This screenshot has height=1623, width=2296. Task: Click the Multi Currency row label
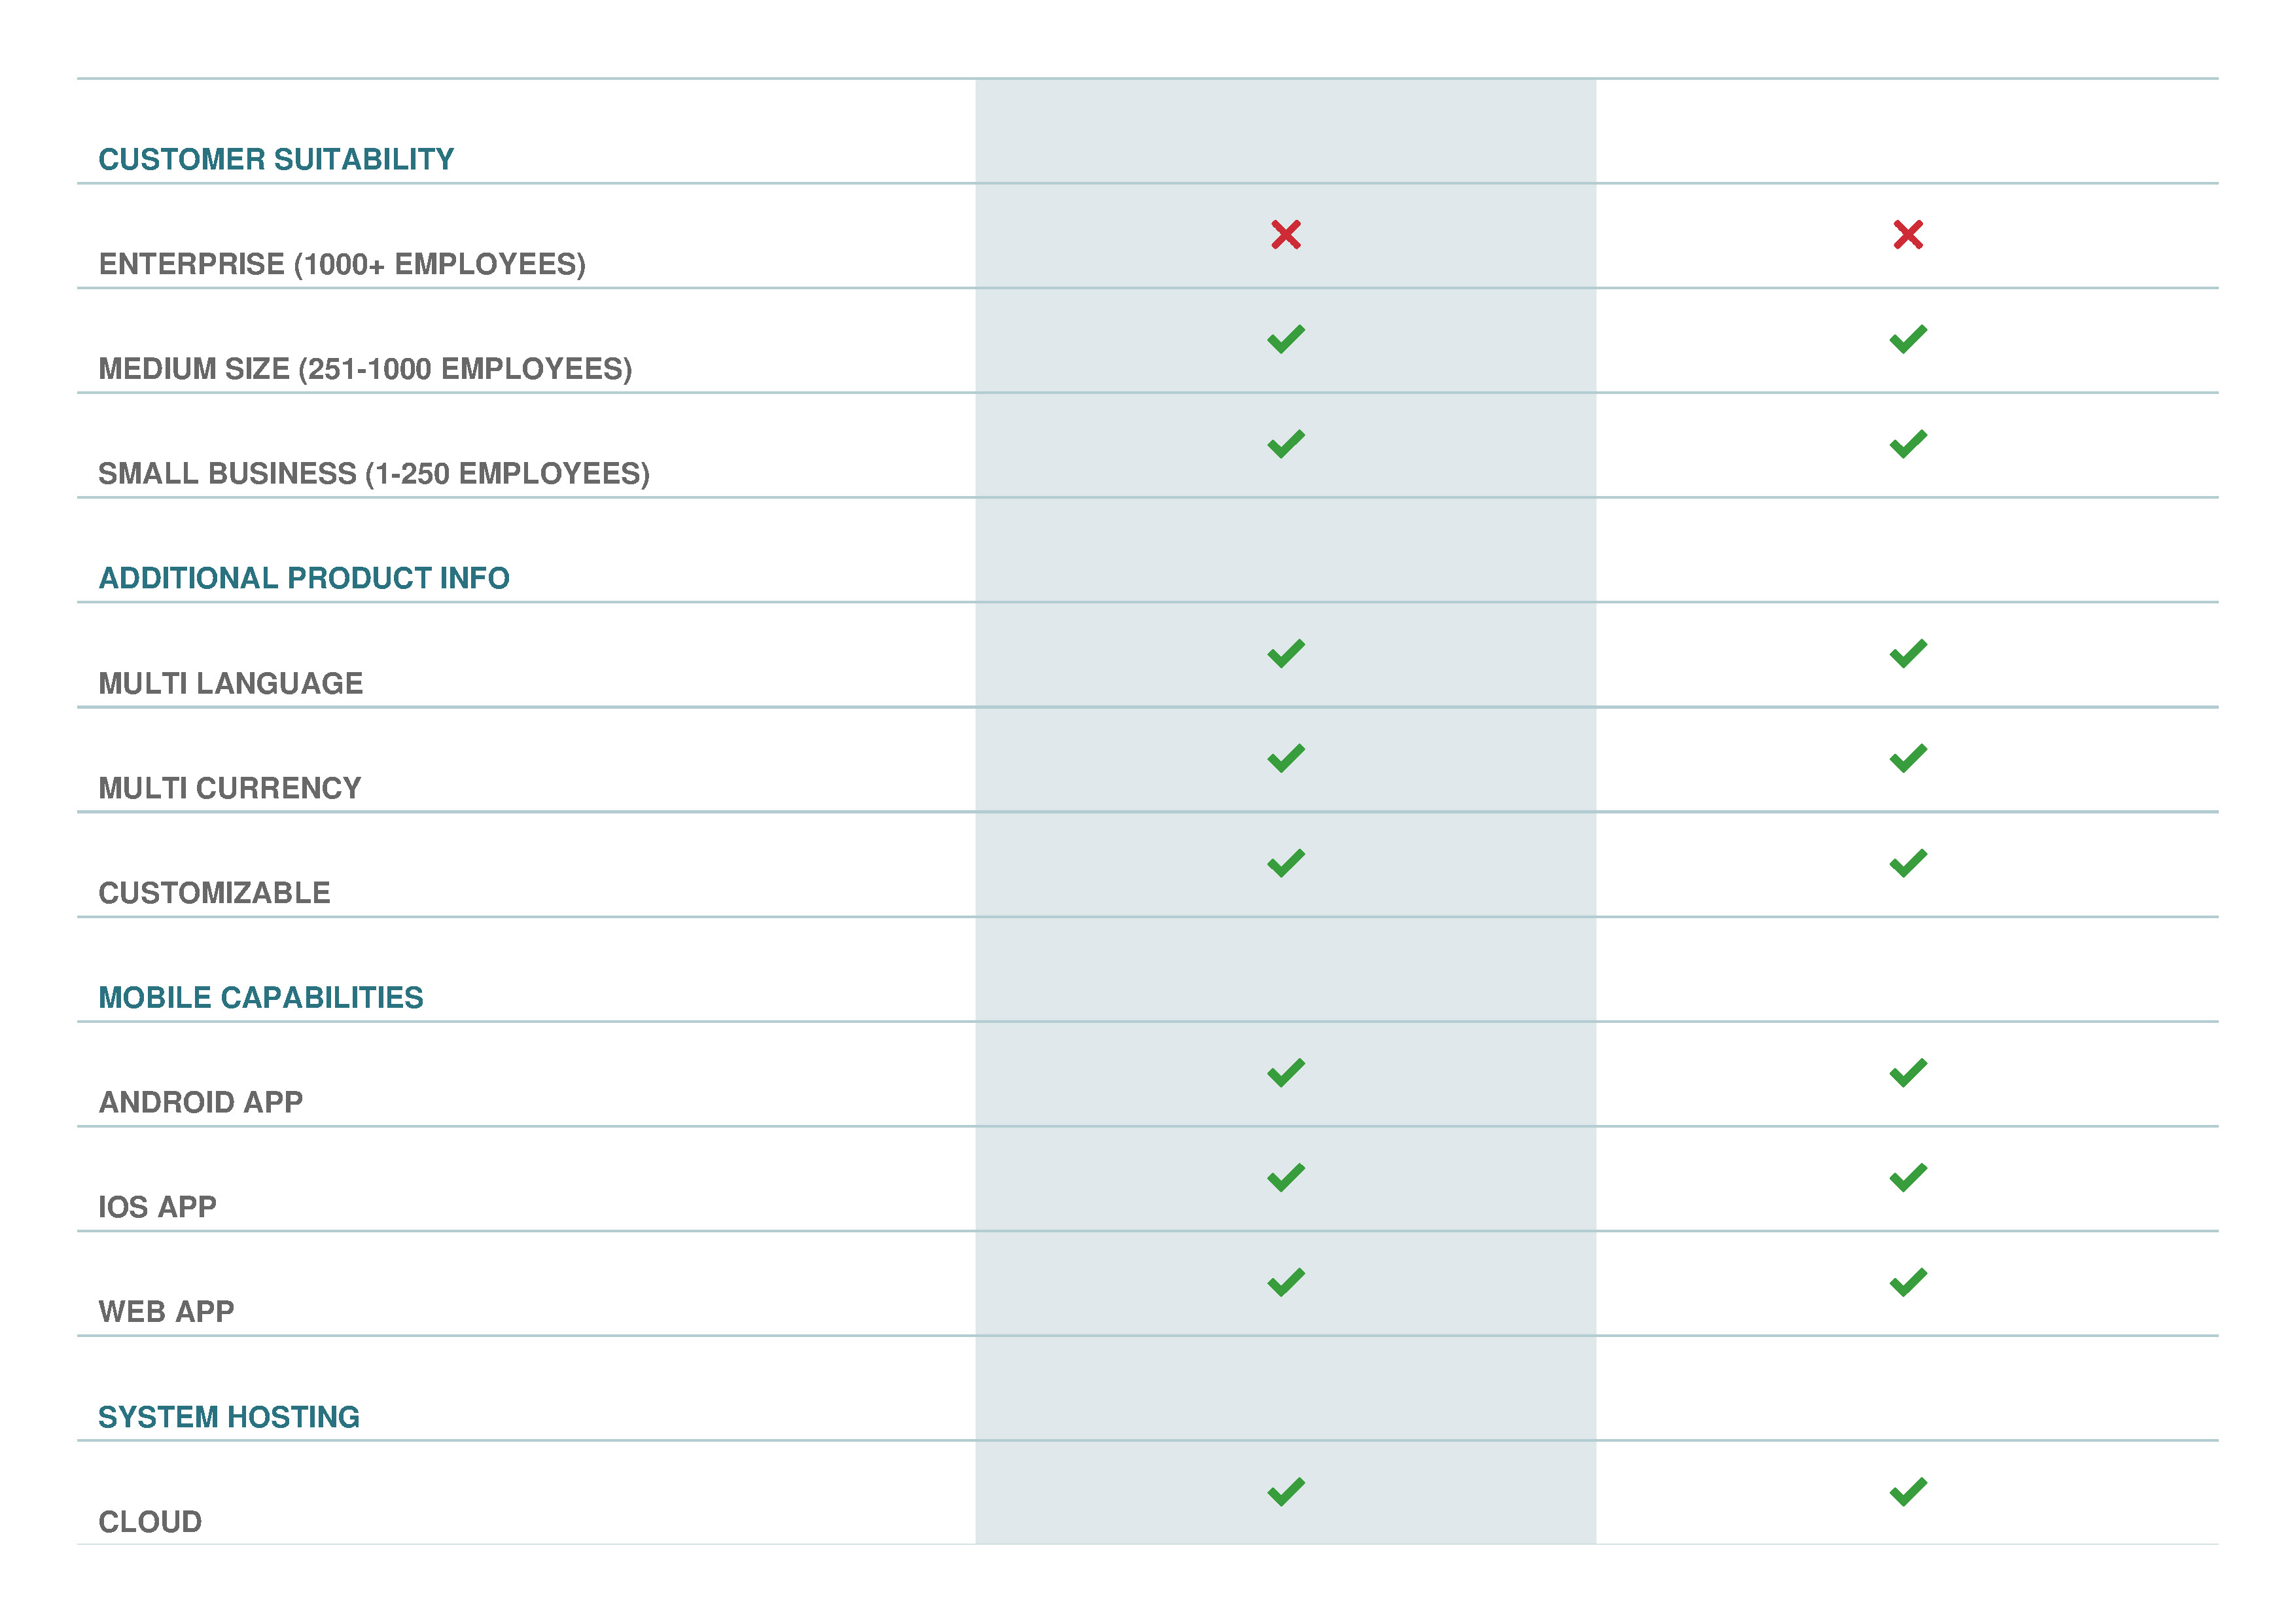point(230,788)
